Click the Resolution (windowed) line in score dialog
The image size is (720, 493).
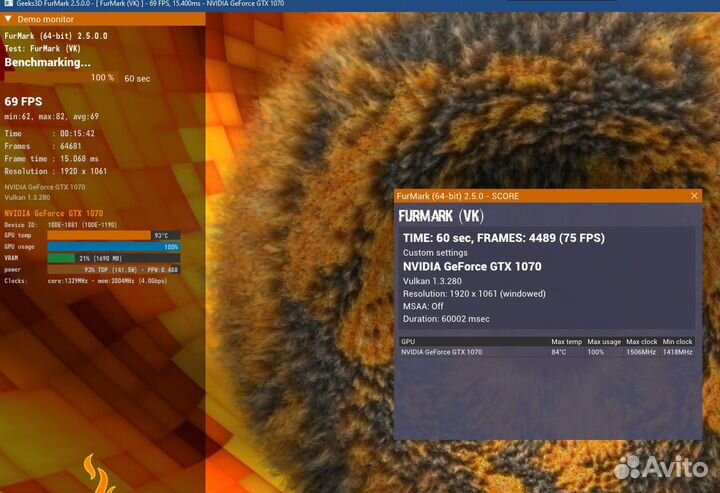click(x=474, y=294)
